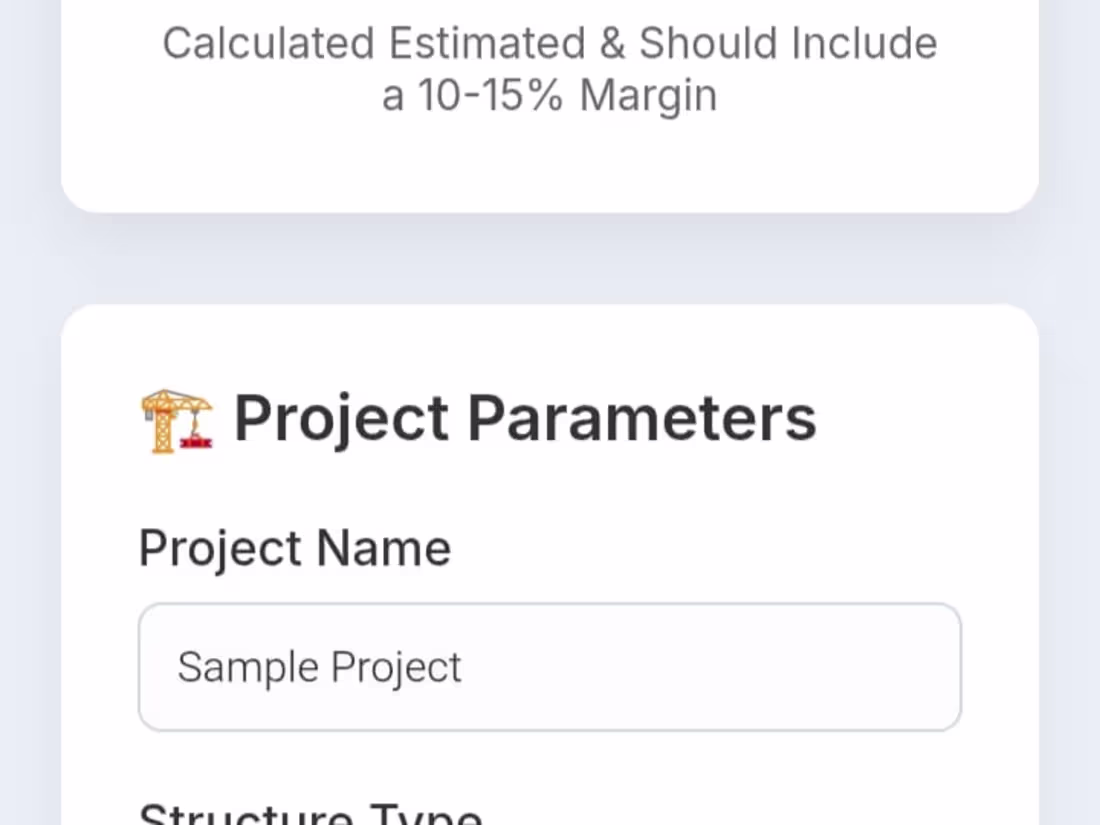The image size is (1100, 825).
Task: Collapse the Project Parameters section
Action: point(524,417)
